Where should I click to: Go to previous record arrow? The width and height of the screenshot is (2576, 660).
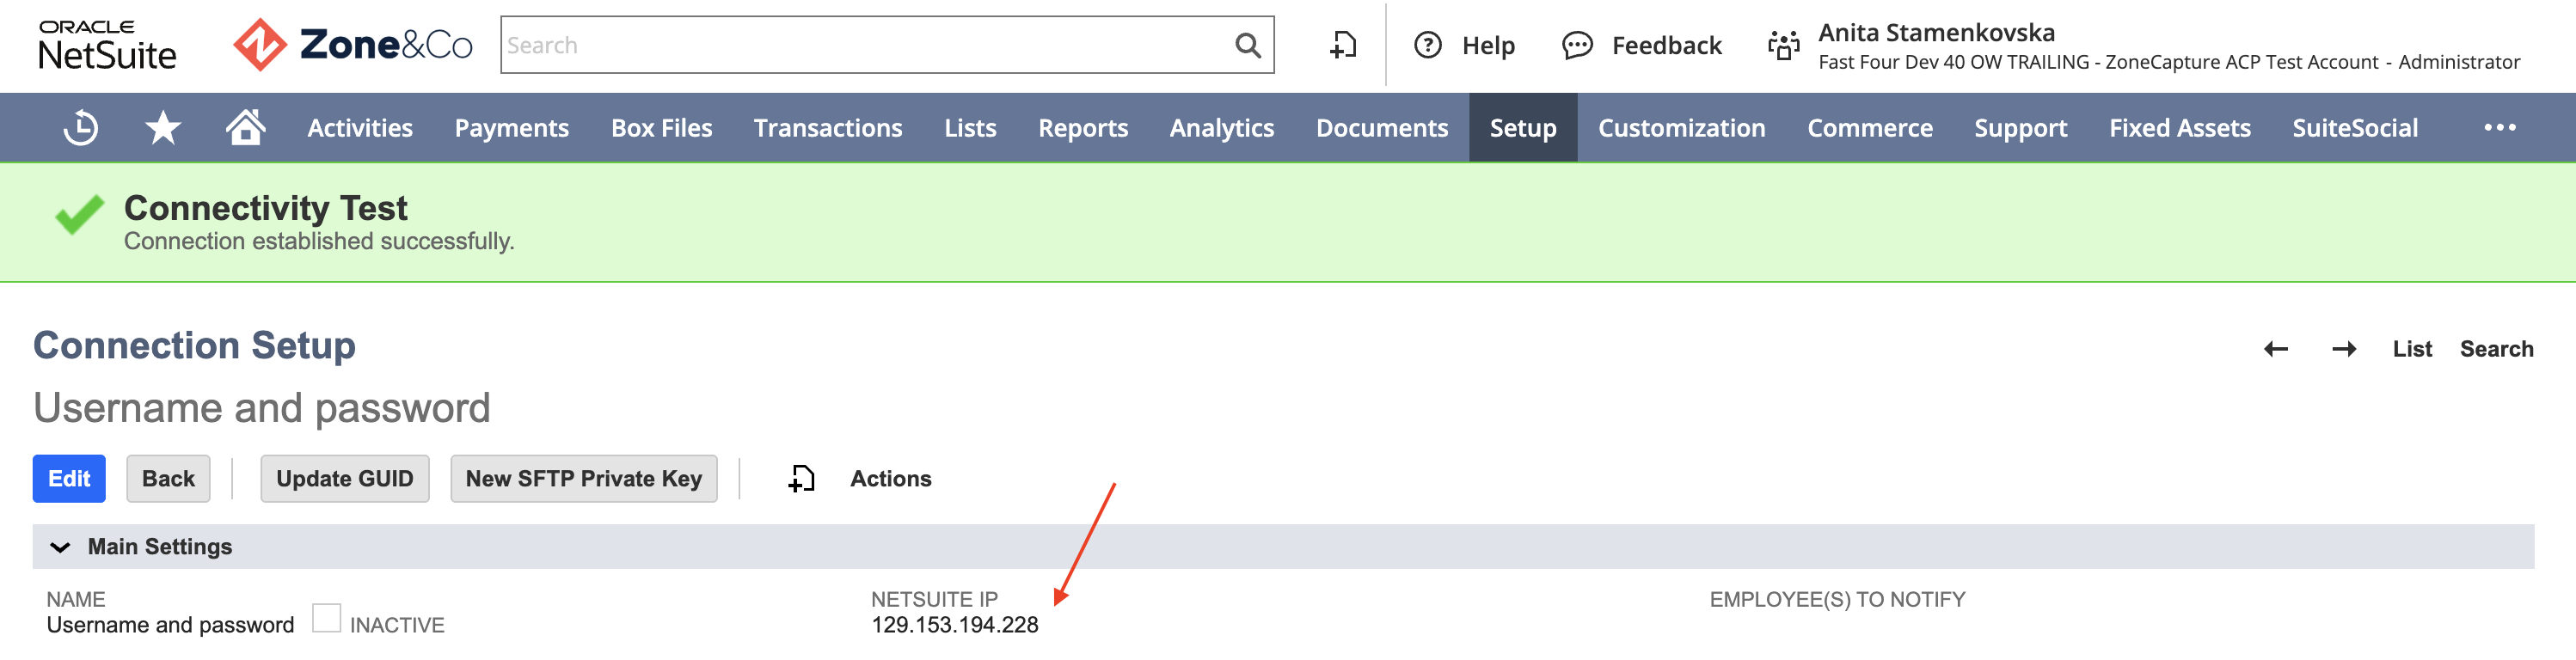point(2276,349)
